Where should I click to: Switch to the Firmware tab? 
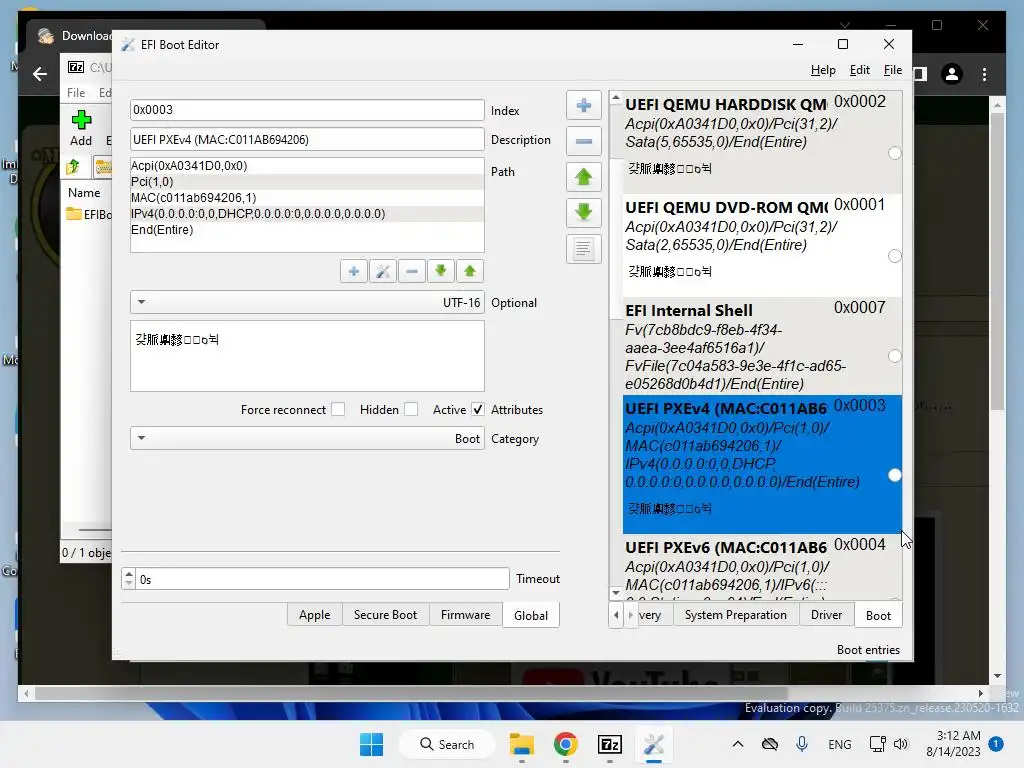(465, 615)
